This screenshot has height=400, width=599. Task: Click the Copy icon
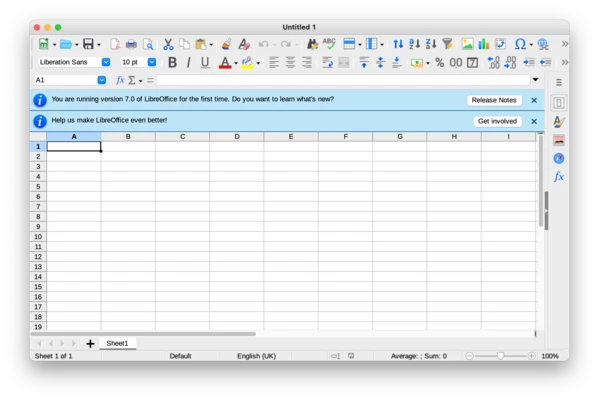(185, 44)
